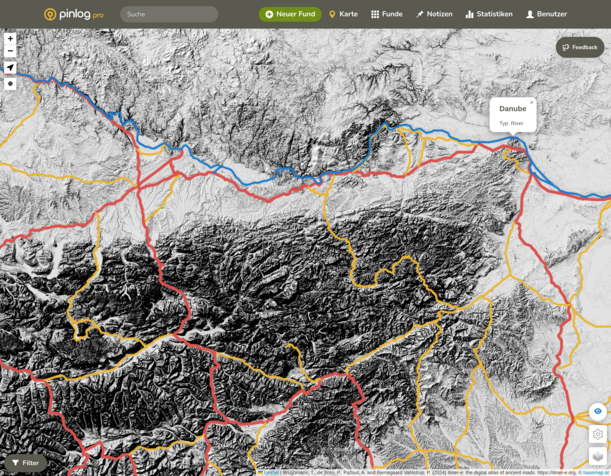Close the Danube popup
The height and width of the screenshot is (476, 611).
click(531, 101)
